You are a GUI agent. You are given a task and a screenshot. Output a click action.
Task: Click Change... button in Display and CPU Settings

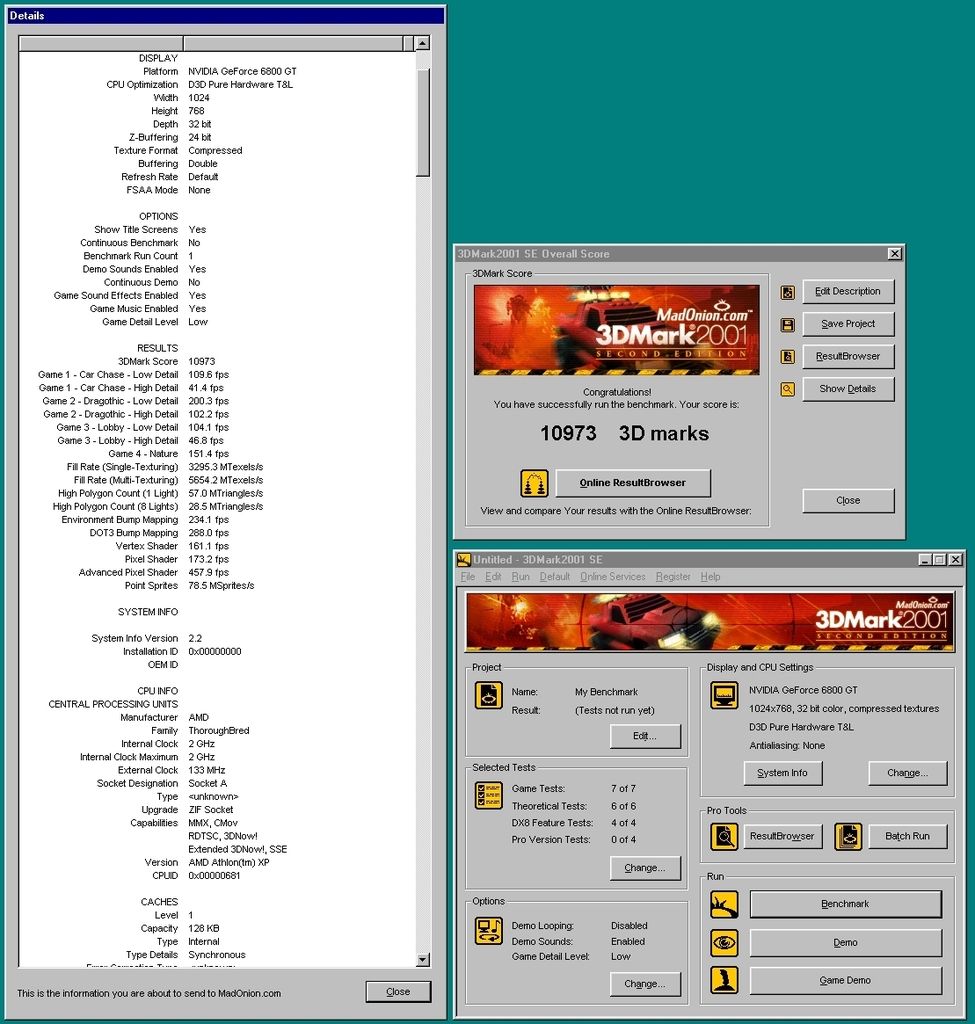coord(907,773)
